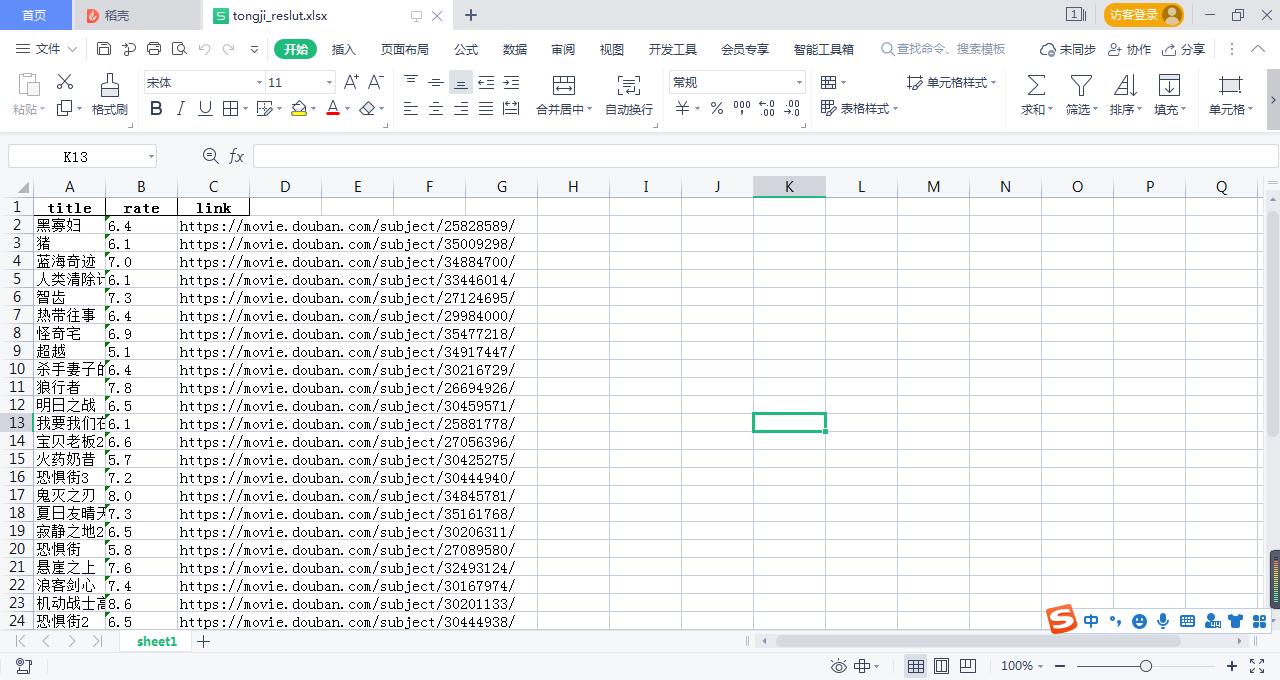
Task: Select column header K
Action: [x=789, y=186]
